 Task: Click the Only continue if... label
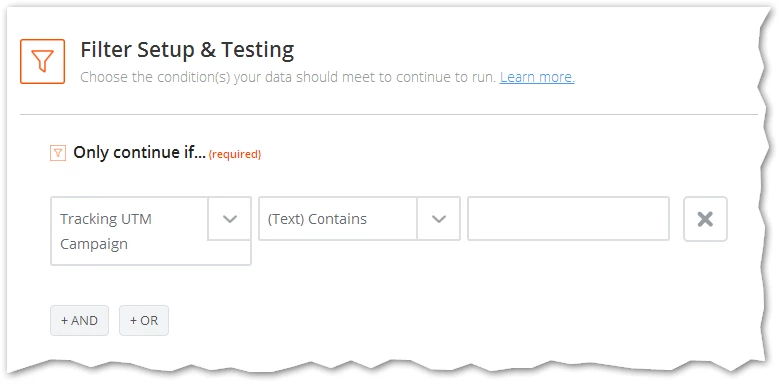139,153
